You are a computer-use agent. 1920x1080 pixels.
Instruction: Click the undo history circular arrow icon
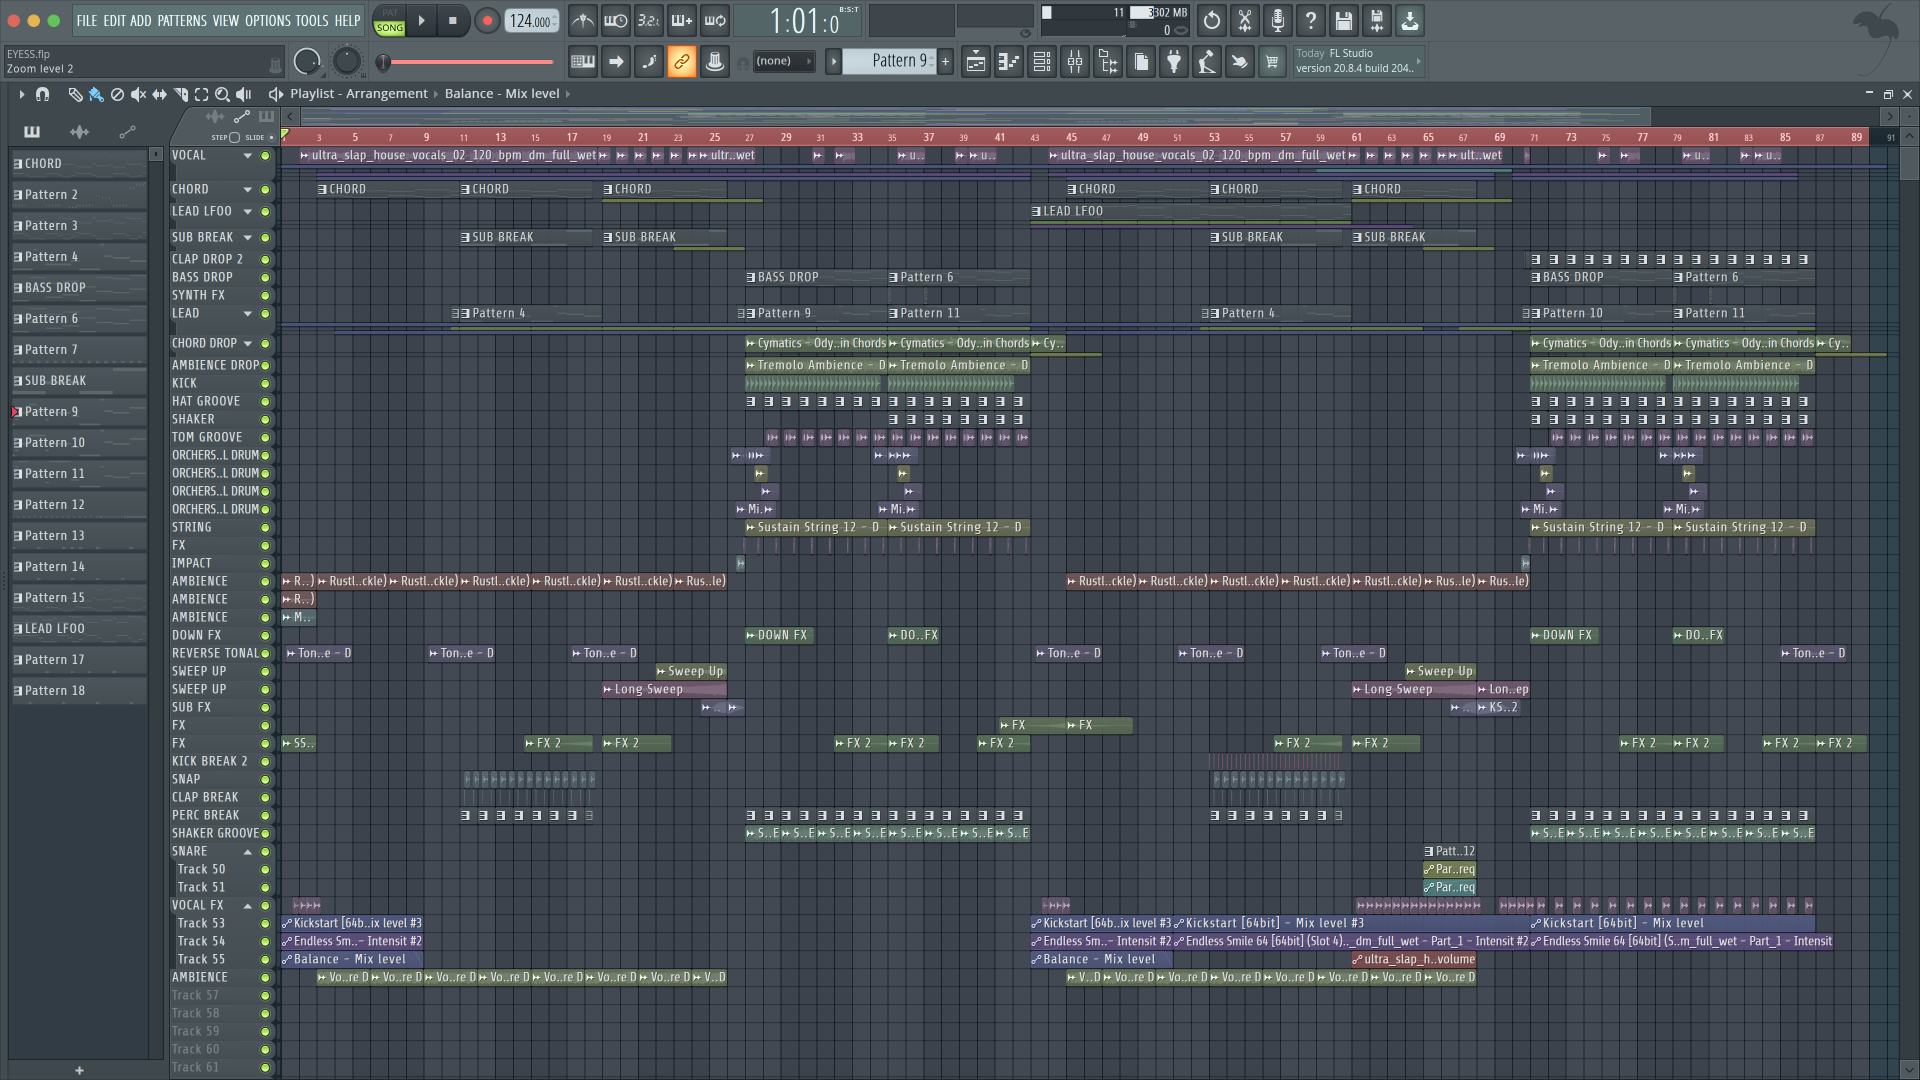(x=1212, y=21)
